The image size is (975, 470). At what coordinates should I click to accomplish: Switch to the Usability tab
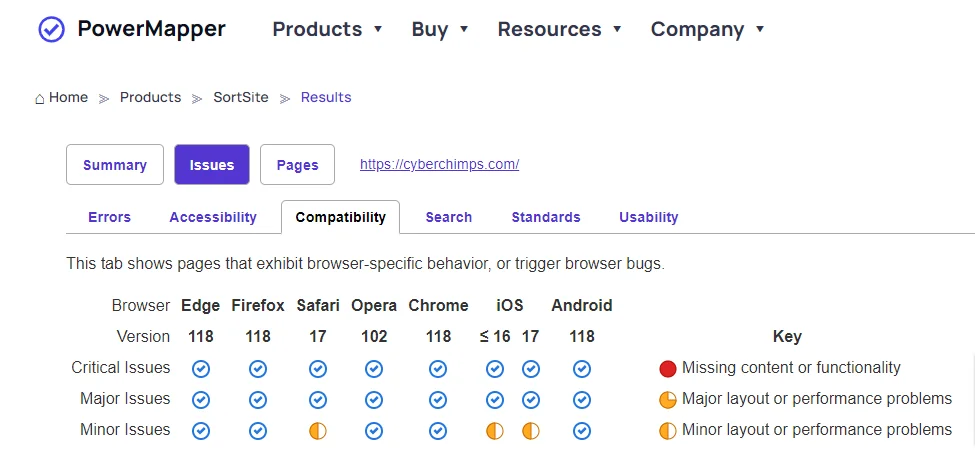(649, 218)
